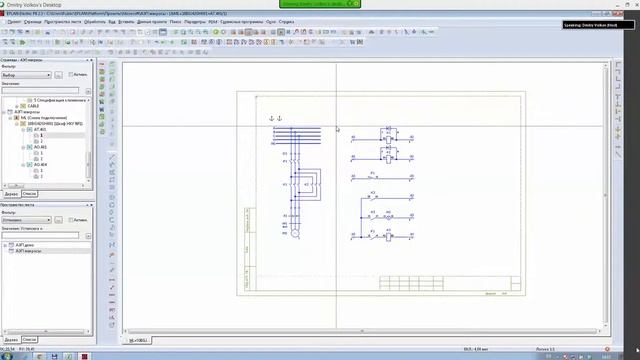The height and width of the screenshot is (360, 640).
Task: Select the arc drawing tool
Action: pos(112,220)
